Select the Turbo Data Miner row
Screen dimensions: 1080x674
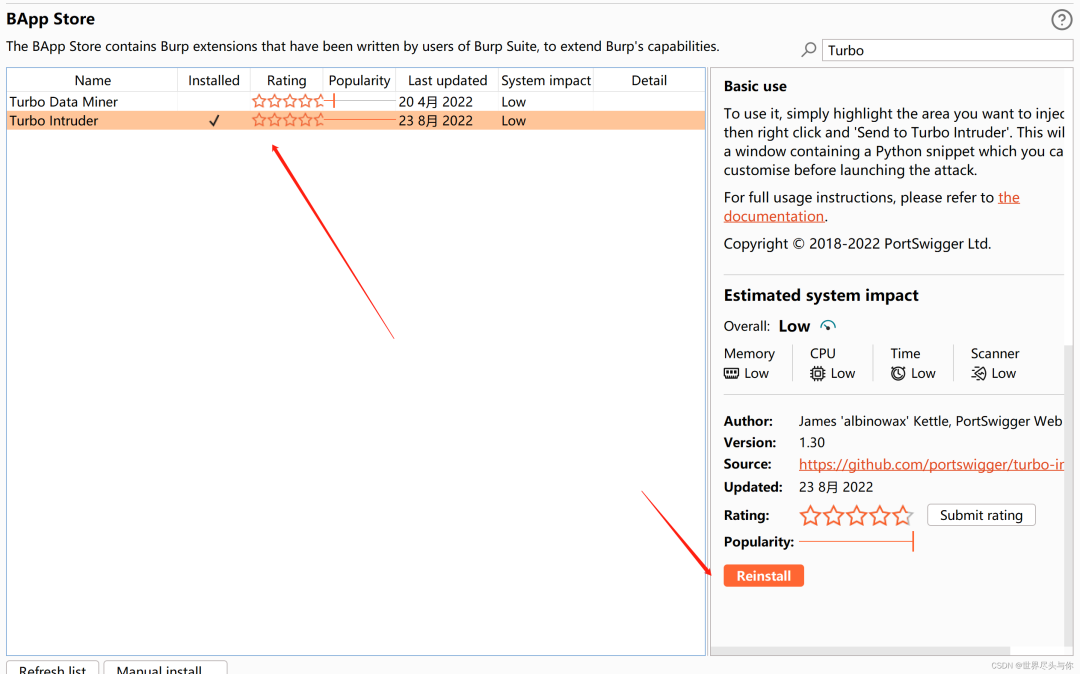356,101
